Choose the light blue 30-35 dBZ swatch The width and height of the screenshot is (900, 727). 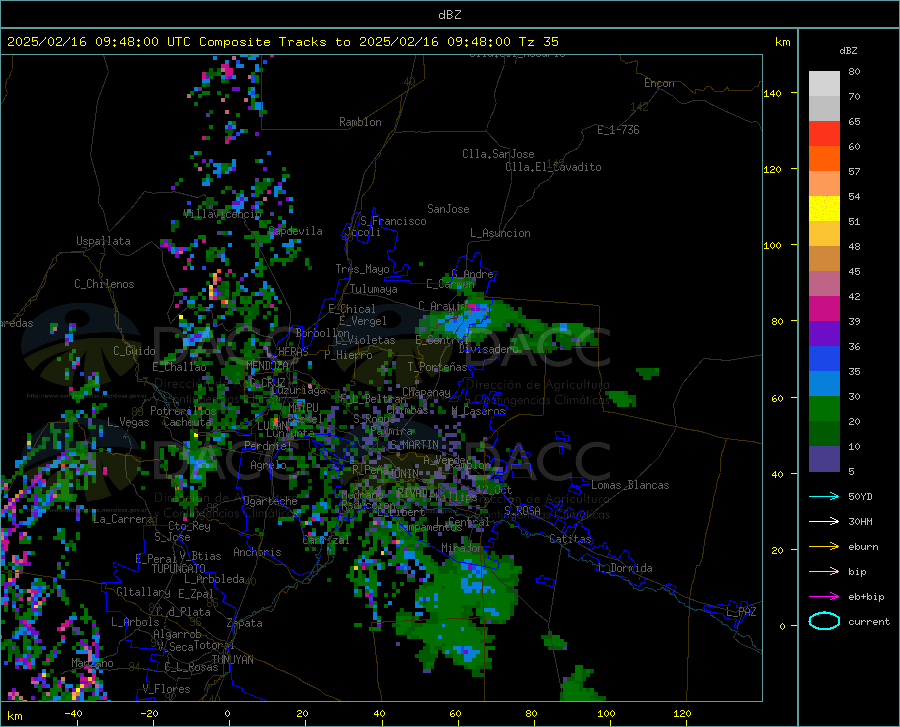824,384
